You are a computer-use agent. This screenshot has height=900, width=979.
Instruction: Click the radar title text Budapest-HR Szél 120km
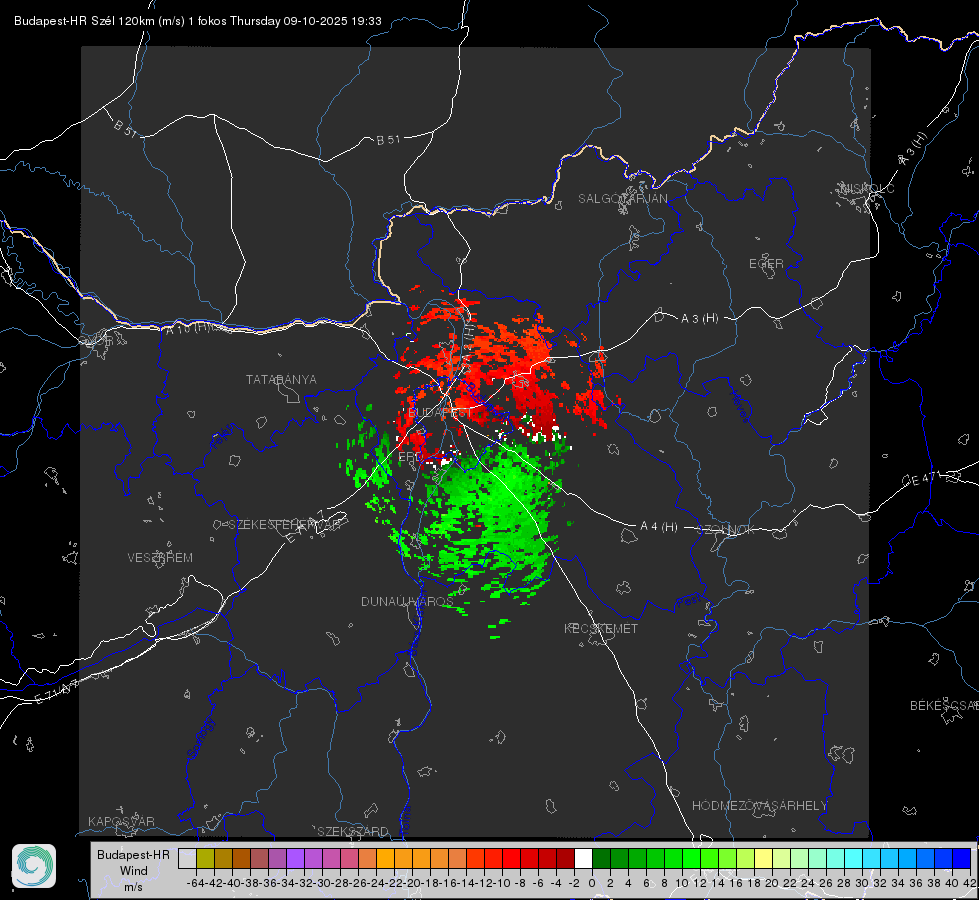coord(85,21)
